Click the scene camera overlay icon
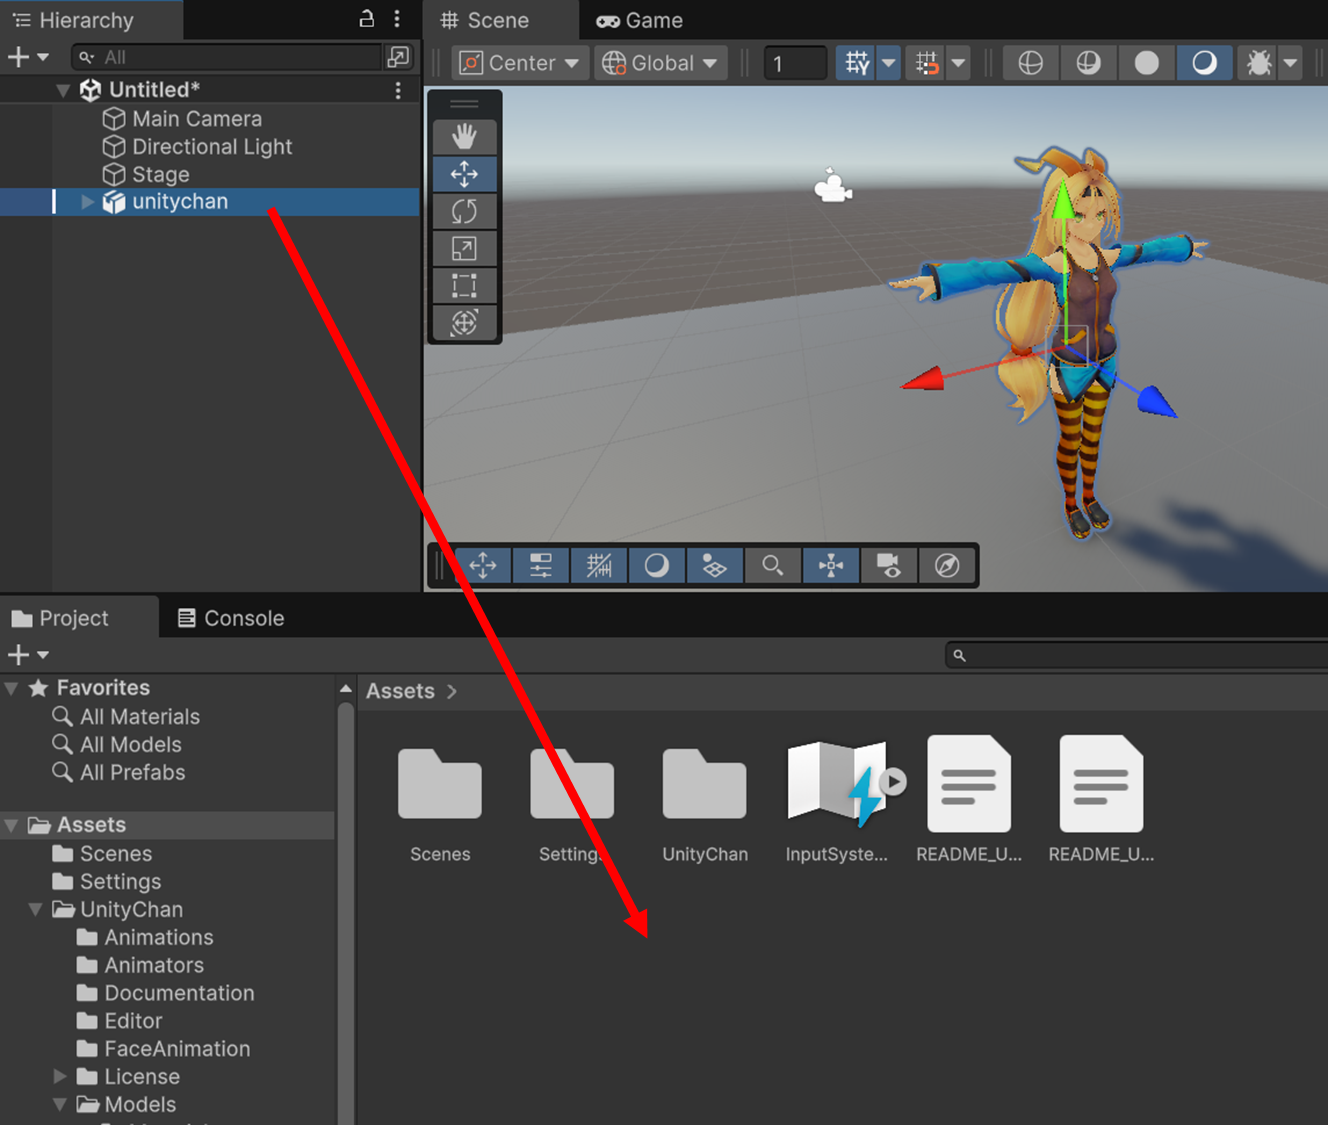The image size is (1328, 1125). point(888,566)
